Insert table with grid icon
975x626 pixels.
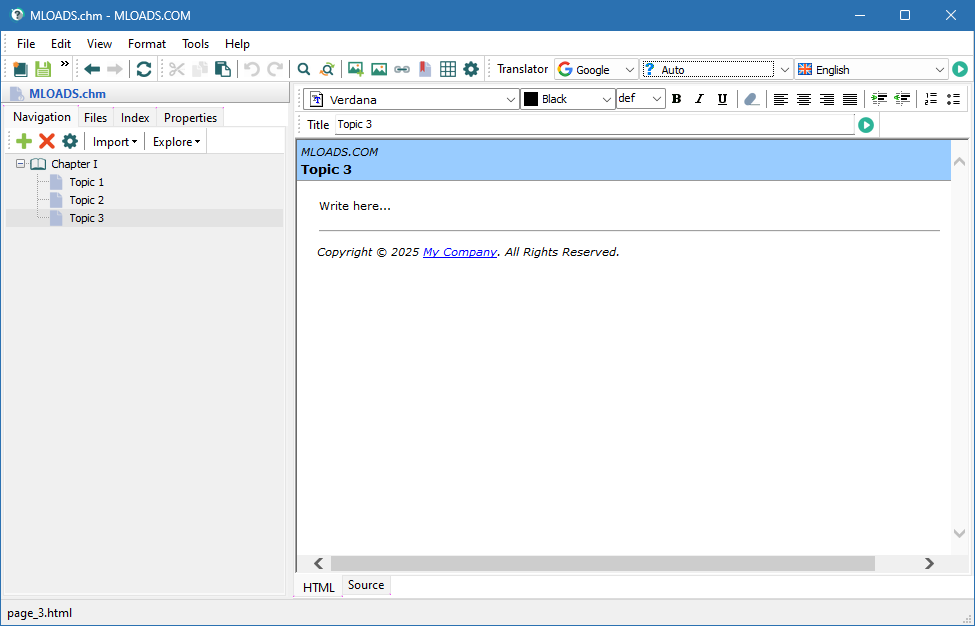(448, 69)
